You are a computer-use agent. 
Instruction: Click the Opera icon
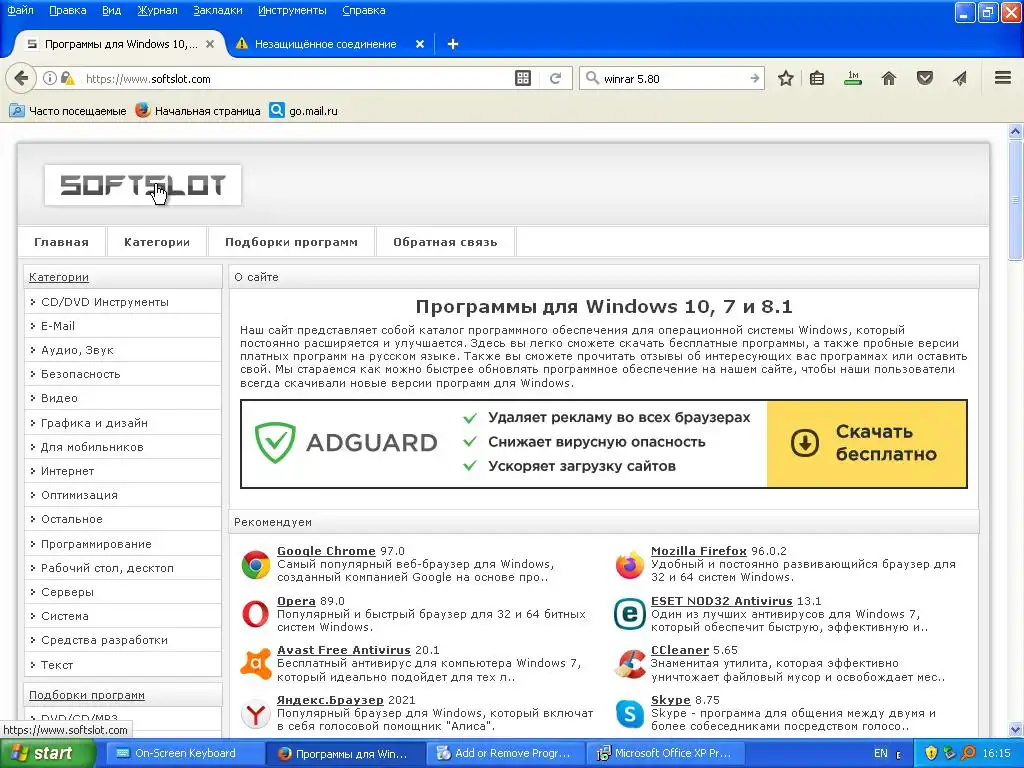click(255, 614)
